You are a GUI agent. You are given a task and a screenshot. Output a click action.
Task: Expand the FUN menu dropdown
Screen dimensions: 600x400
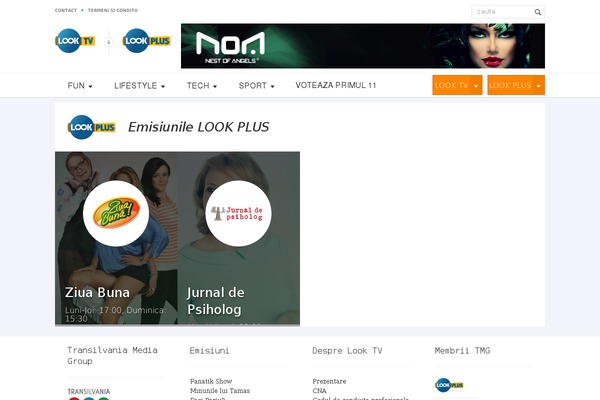point(80,86)
